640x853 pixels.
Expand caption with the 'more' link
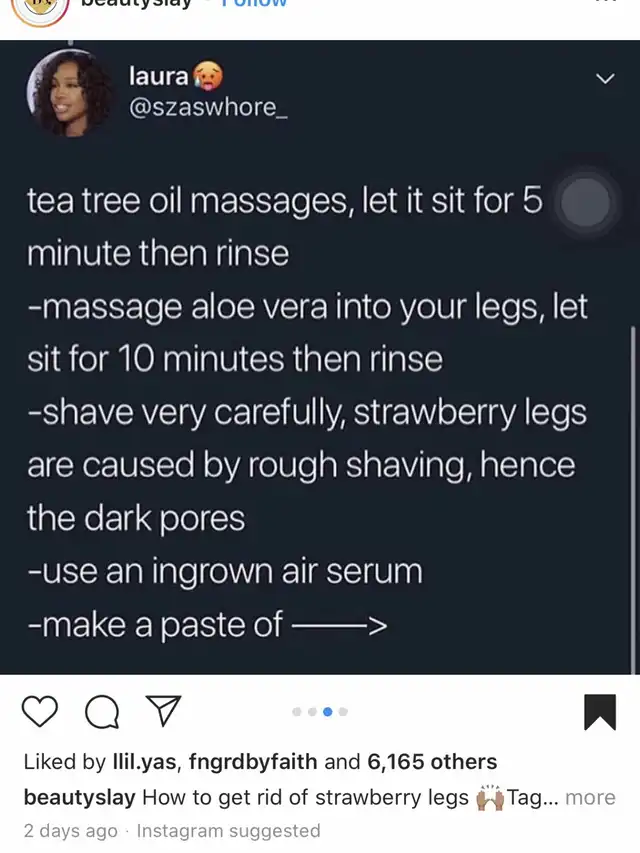pyautogui.click(x=590, y=798)
